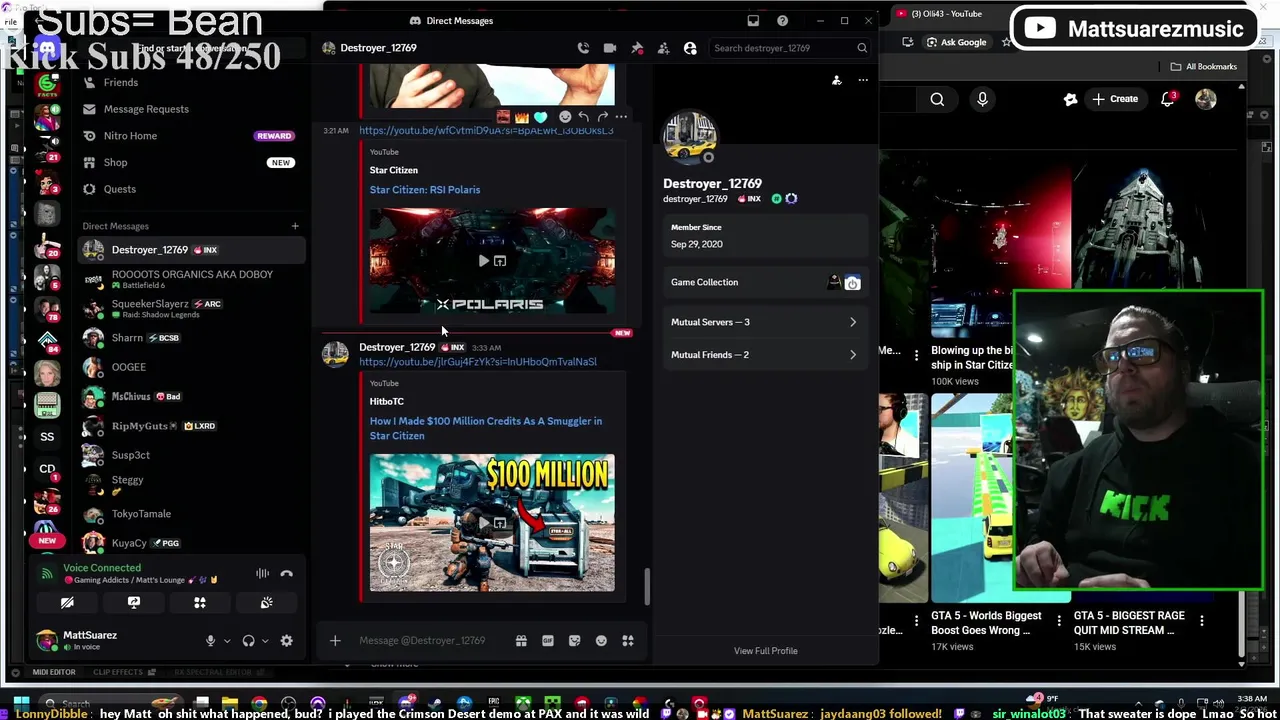Open the HitboTC channel link
Image resolution: width=1280 pixels, height=720 pixels.
(386, 402)
